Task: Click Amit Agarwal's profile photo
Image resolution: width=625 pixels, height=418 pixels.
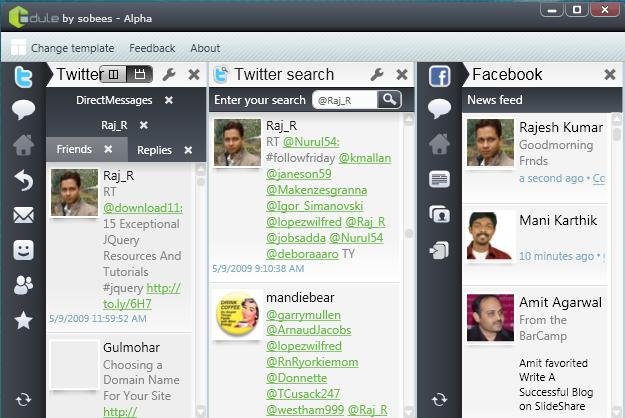Action: click(490, 318)
